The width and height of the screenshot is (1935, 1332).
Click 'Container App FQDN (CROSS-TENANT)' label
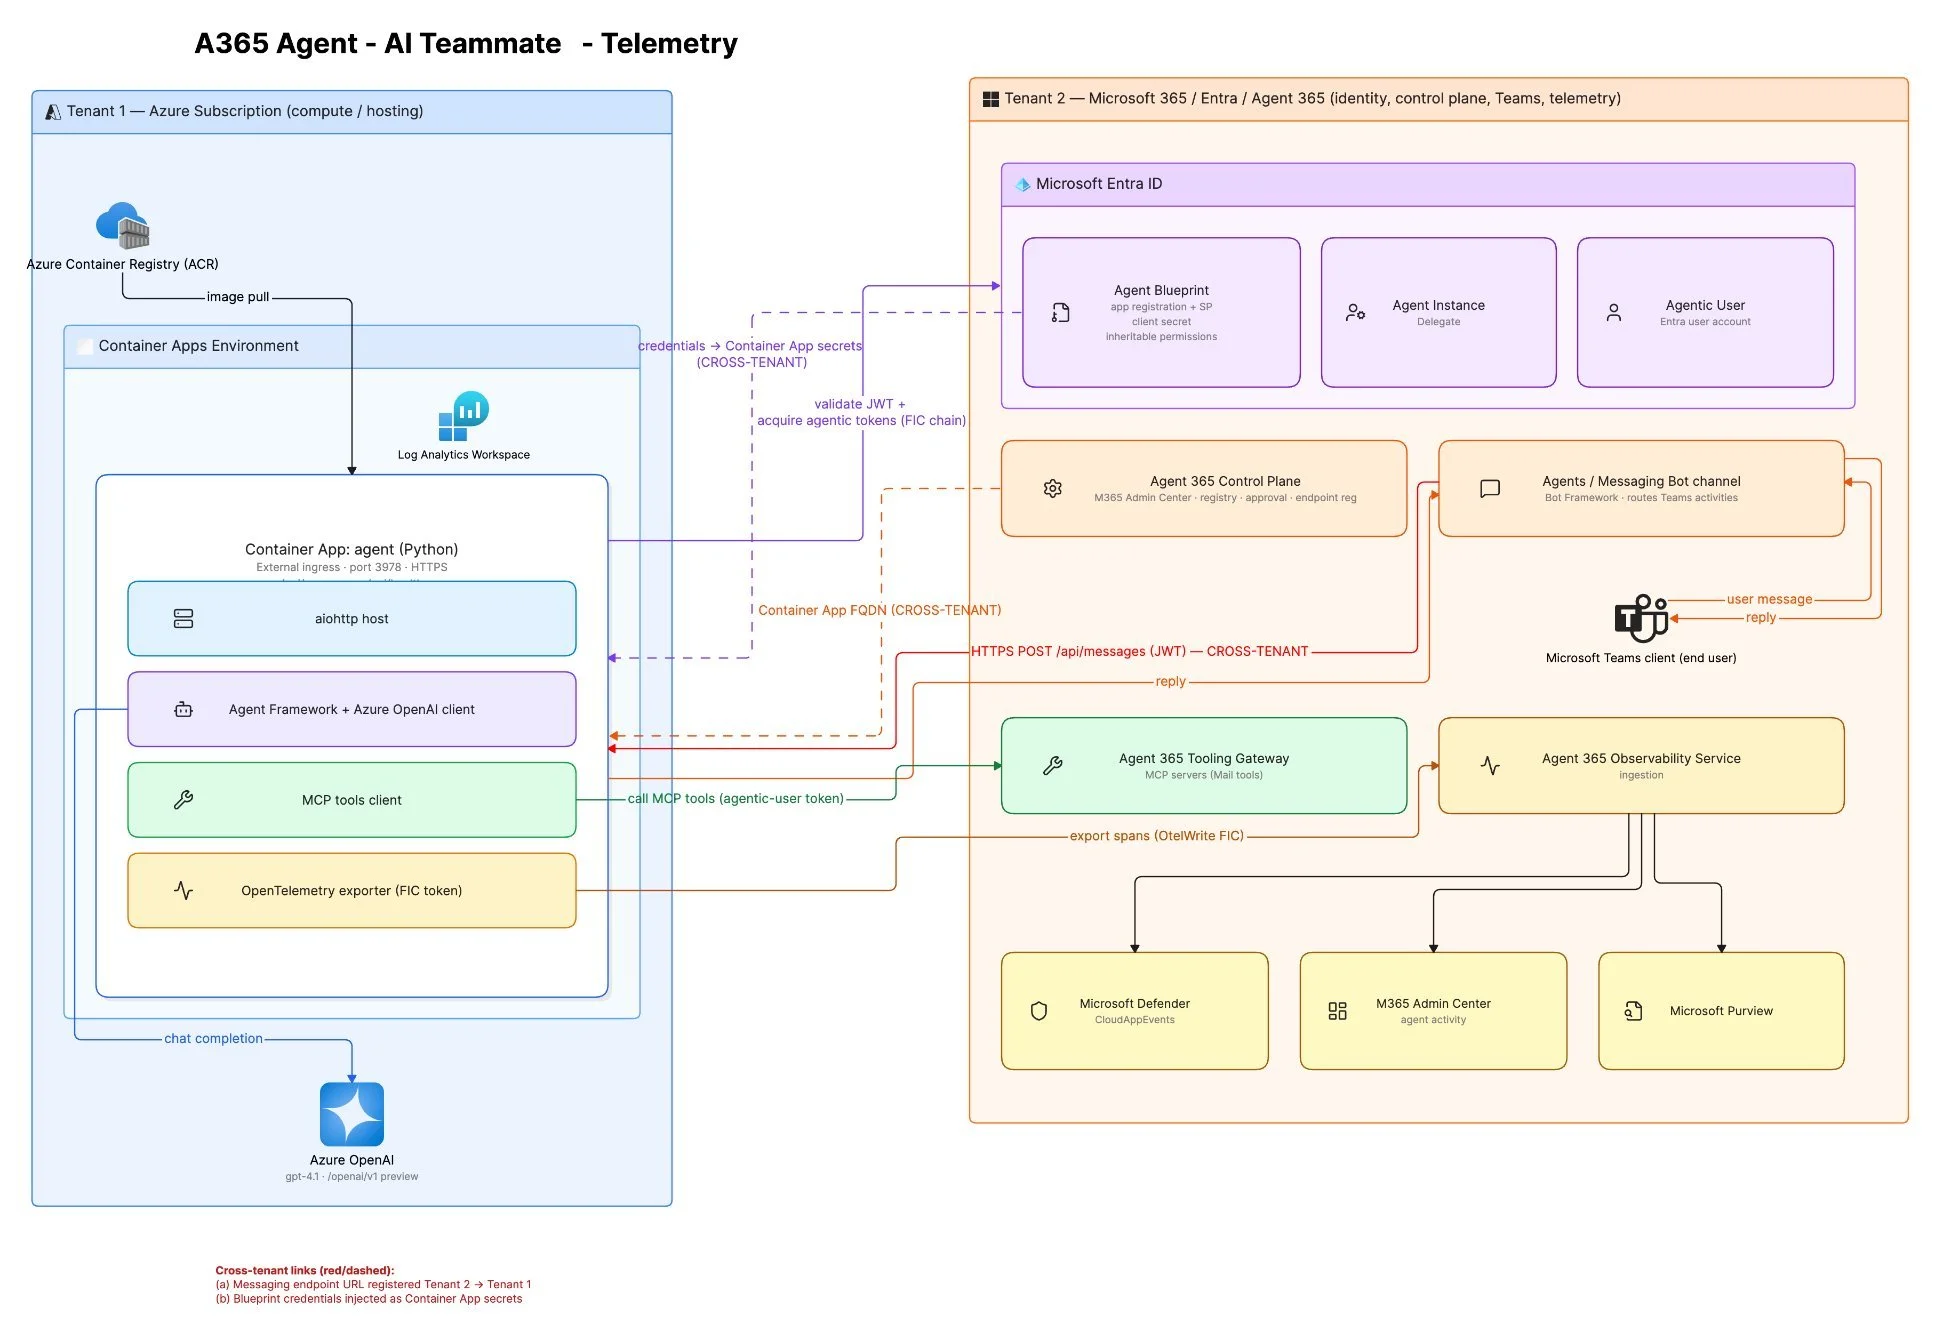[880, 610]
